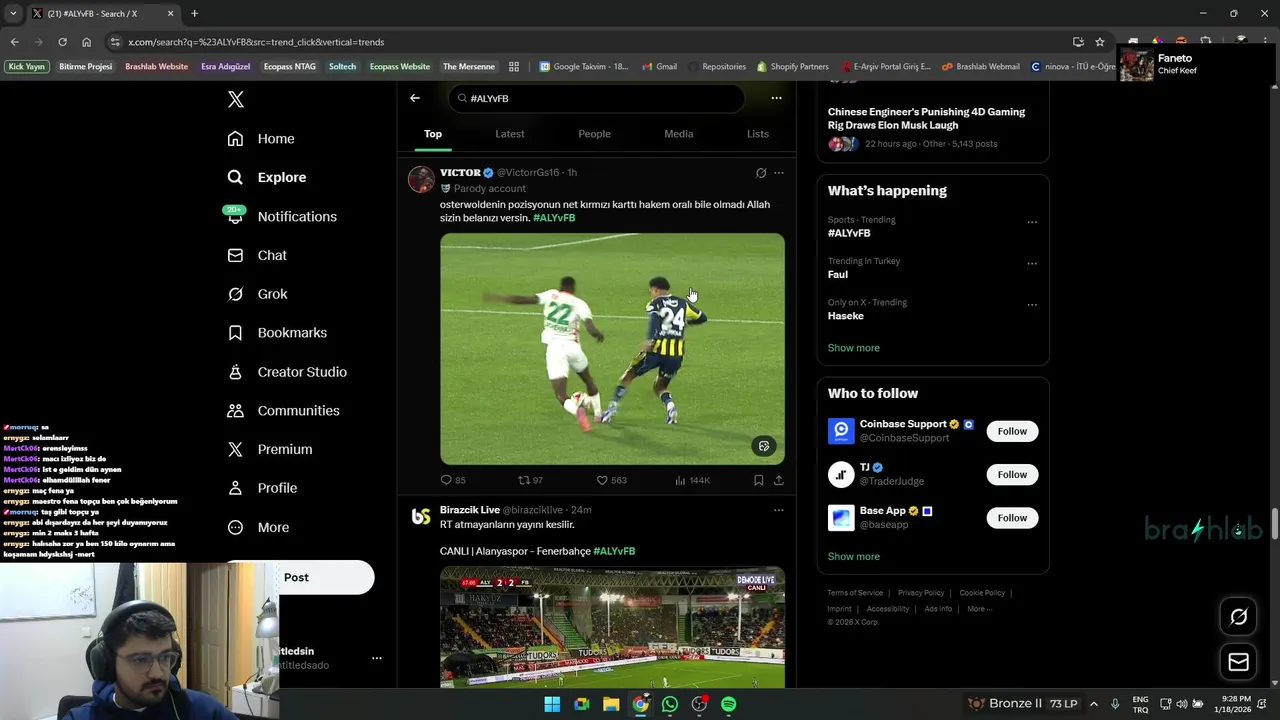Viewport: 1280px width, 720px height.
Task: Open Spotify from taskbar
Action: coord(729,704)
